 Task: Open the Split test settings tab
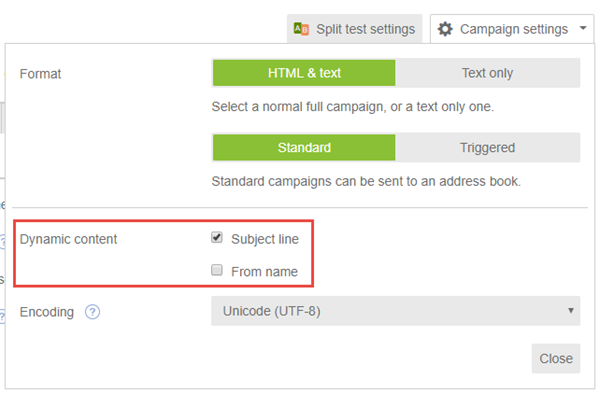tap(355, 29)
